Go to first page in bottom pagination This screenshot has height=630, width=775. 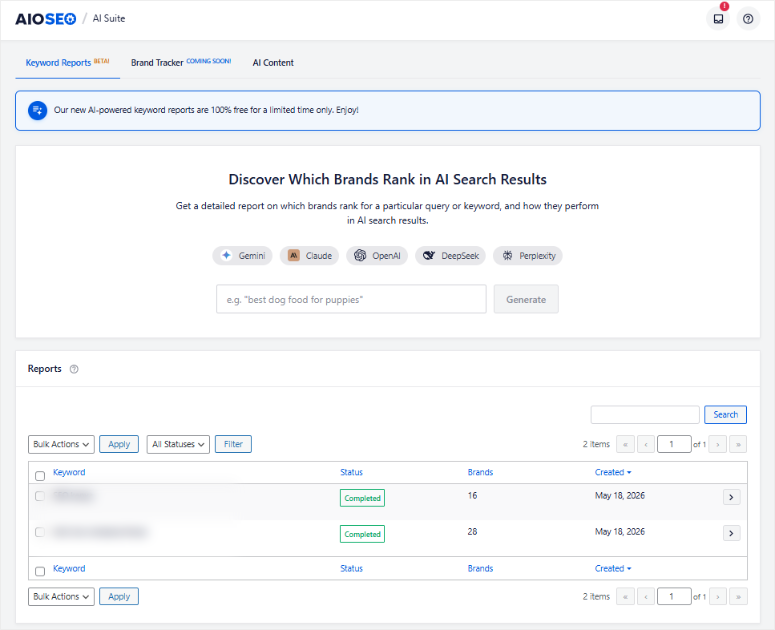625,596
